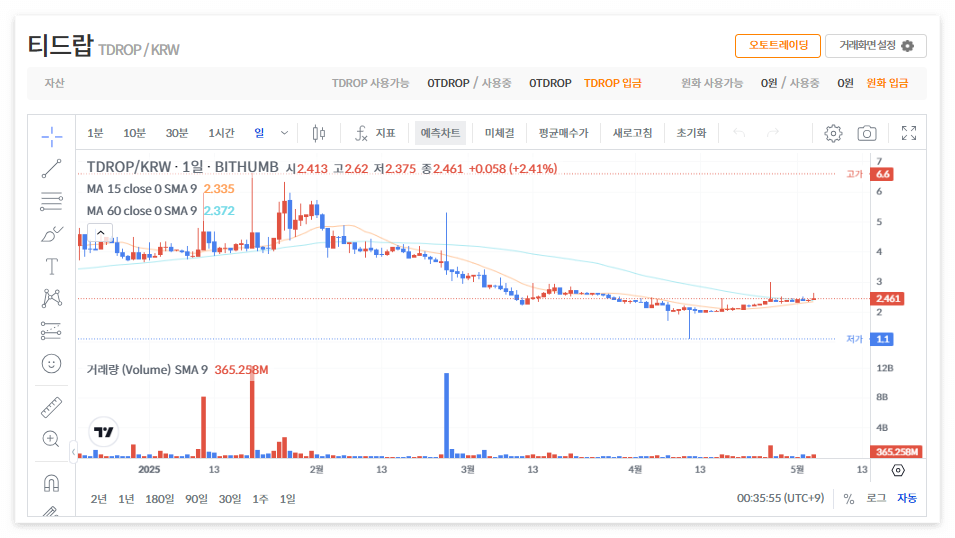The height and width of the screenshot is (538, 955).
Task: Select the ruler measure tool
Action: click(x=52, y=407)
